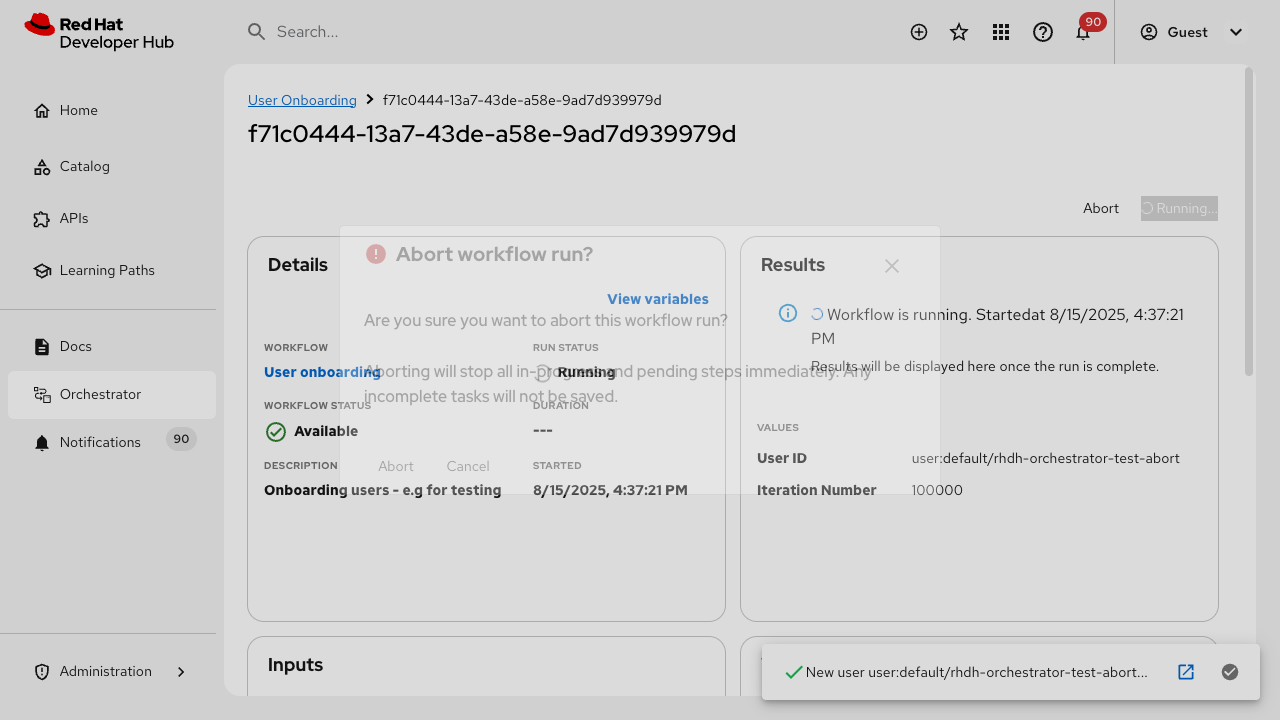The image size is (1280, 720).
Task: Follow the User Onboarding breadcrumb link
Action: [302, 100]
